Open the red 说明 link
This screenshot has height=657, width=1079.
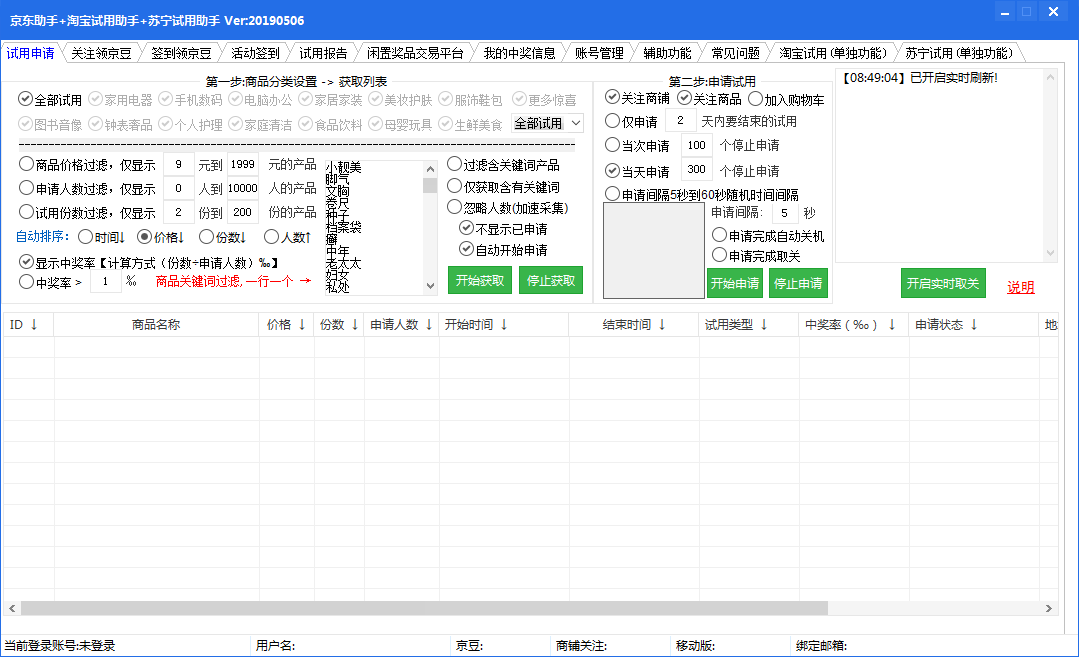[1021, 287]
